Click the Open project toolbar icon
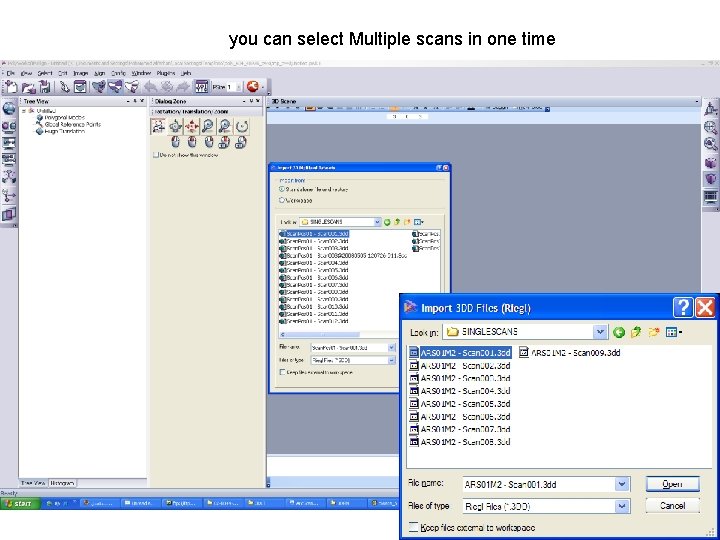Screen dimensions: 720x540 (28, 86)
